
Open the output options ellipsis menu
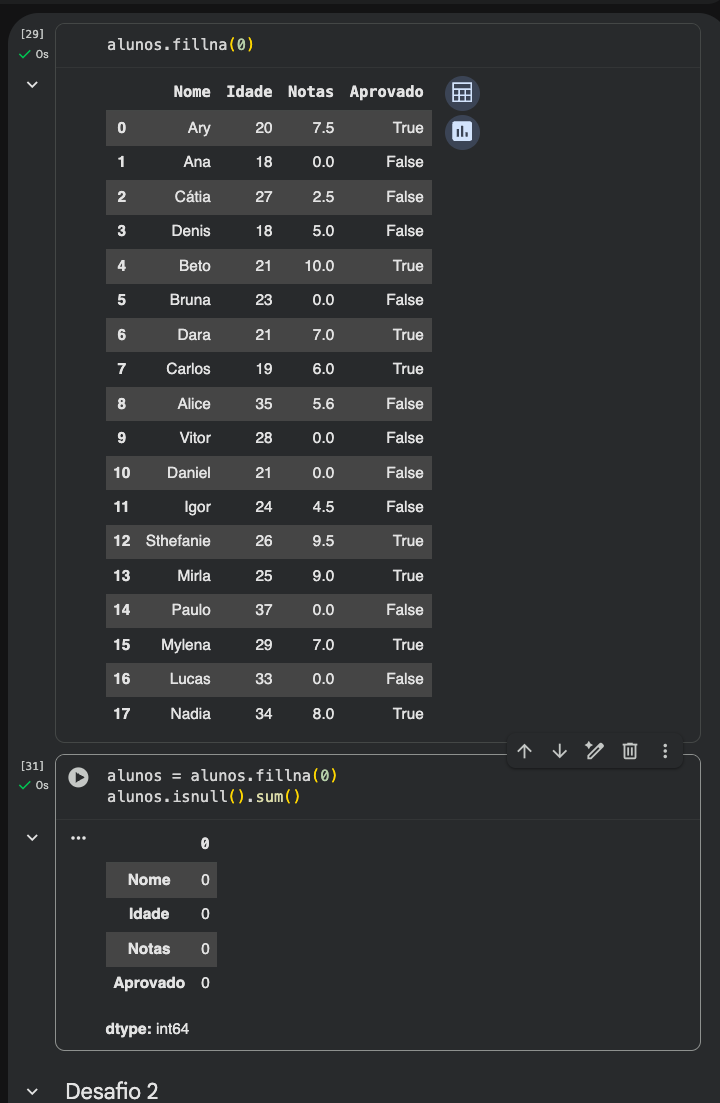(x=78, y=837)
